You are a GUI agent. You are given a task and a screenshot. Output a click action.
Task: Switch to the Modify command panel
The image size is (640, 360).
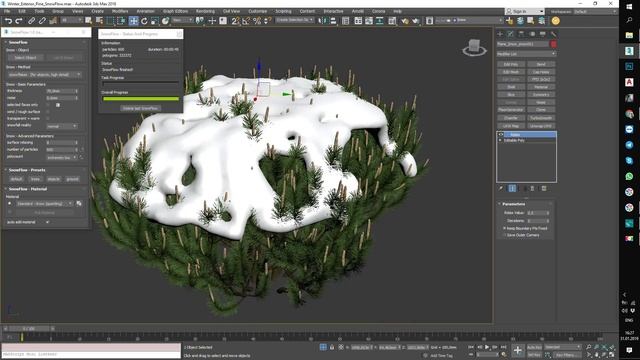(x=510, y=34)
